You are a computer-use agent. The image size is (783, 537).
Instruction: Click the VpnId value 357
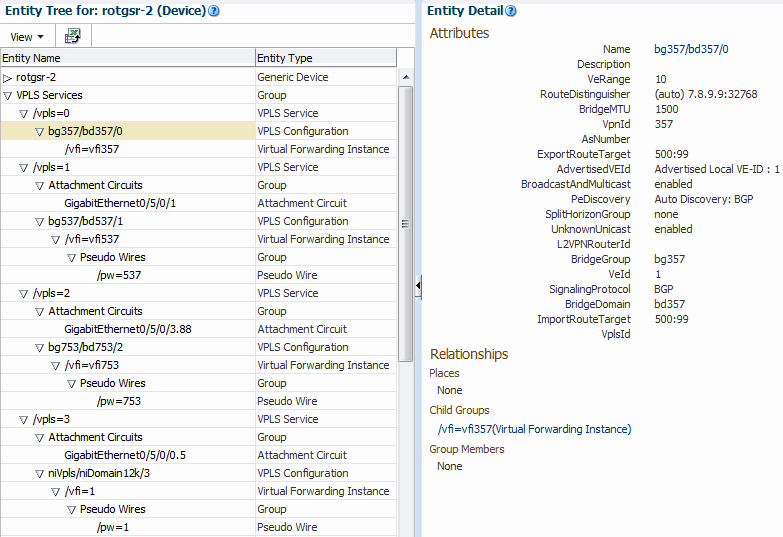664,124
